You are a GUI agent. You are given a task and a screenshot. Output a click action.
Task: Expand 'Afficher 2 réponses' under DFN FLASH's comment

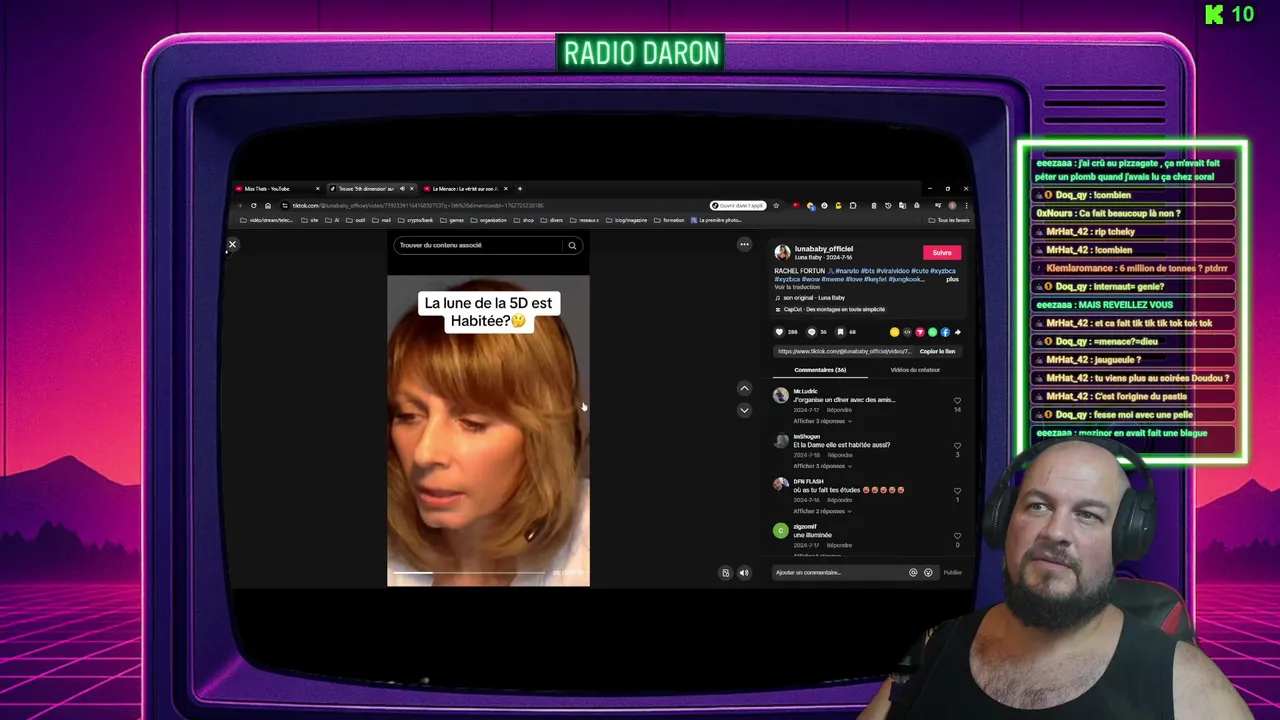tap(822, 511)
